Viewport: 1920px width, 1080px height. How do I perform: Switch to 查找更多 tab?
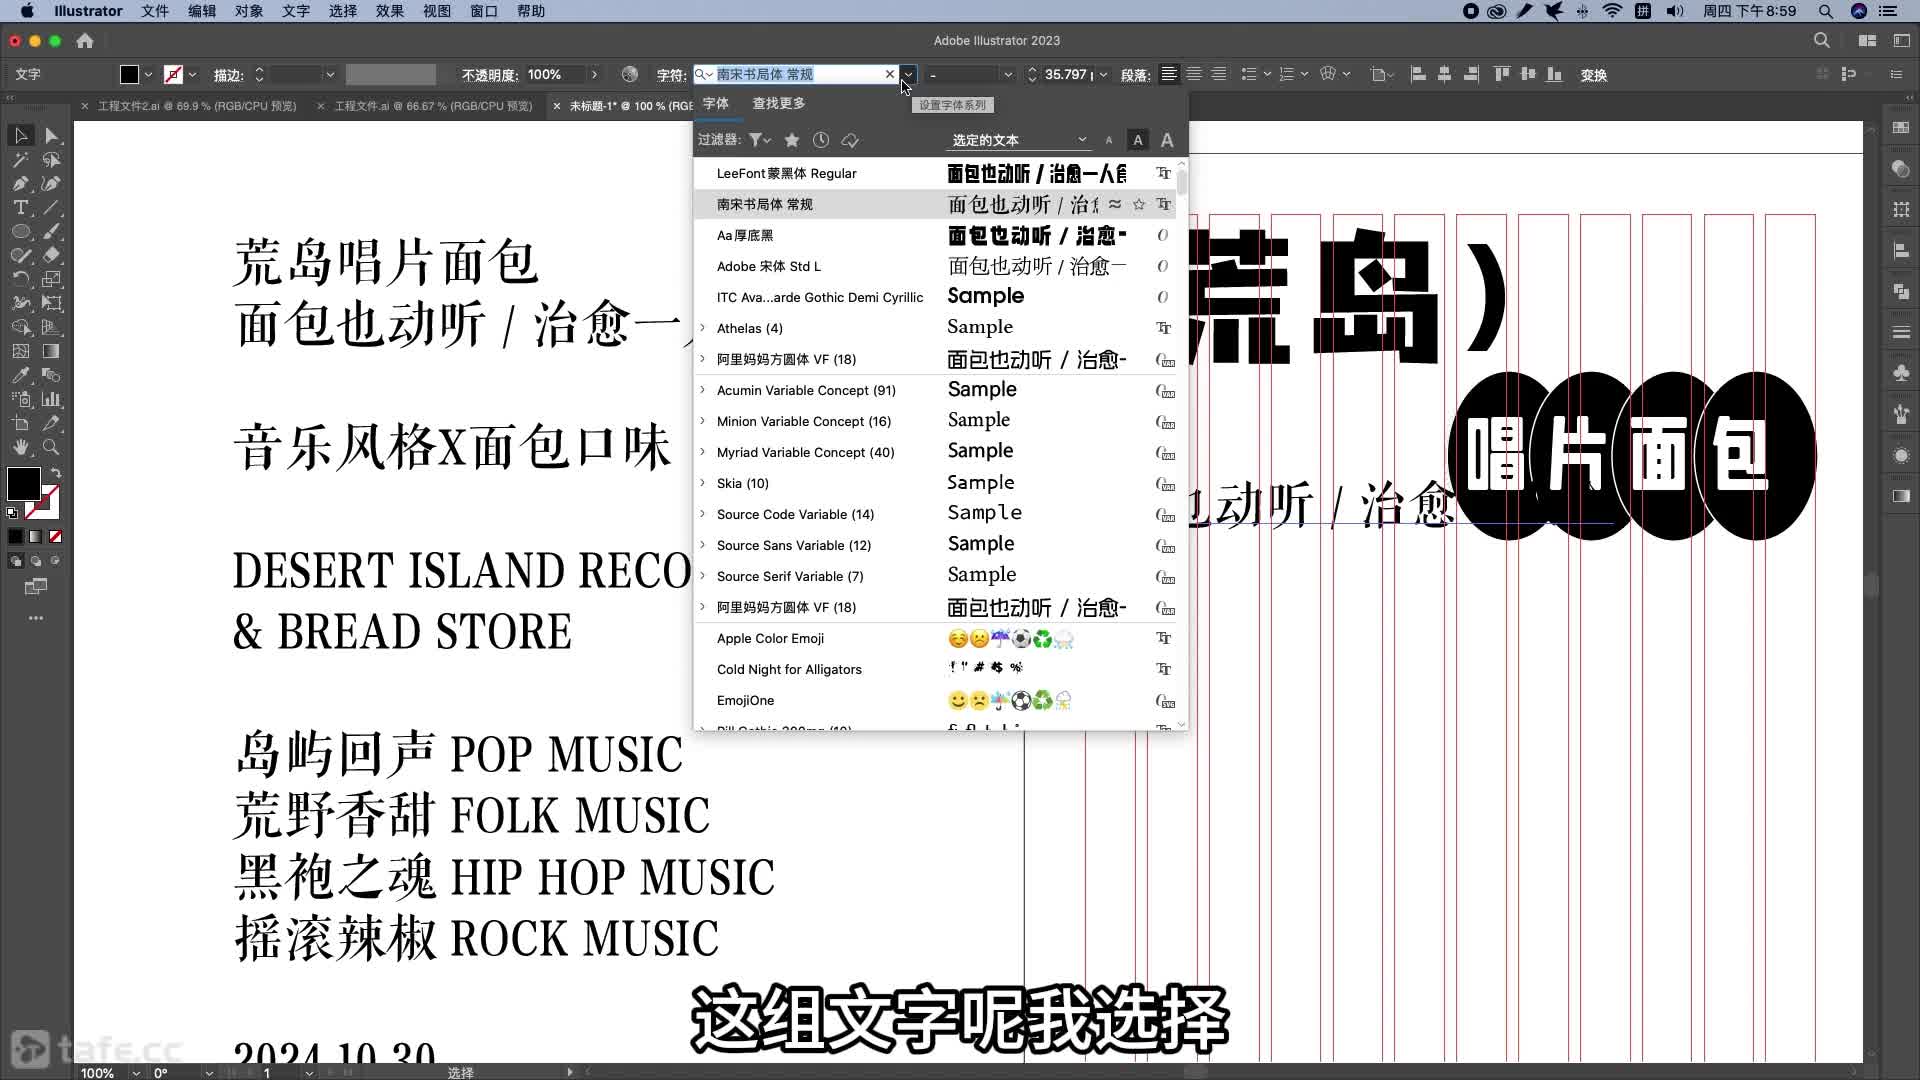[x=779, y=103]
